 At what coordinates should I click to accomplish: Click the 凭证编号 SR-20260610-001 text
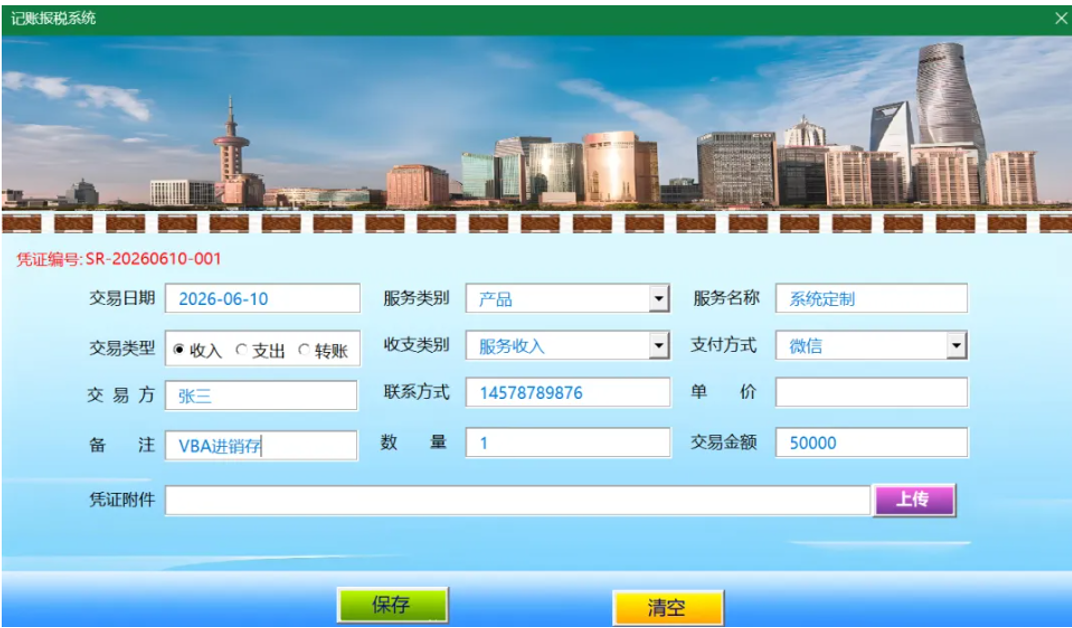(x=119, y=259)
